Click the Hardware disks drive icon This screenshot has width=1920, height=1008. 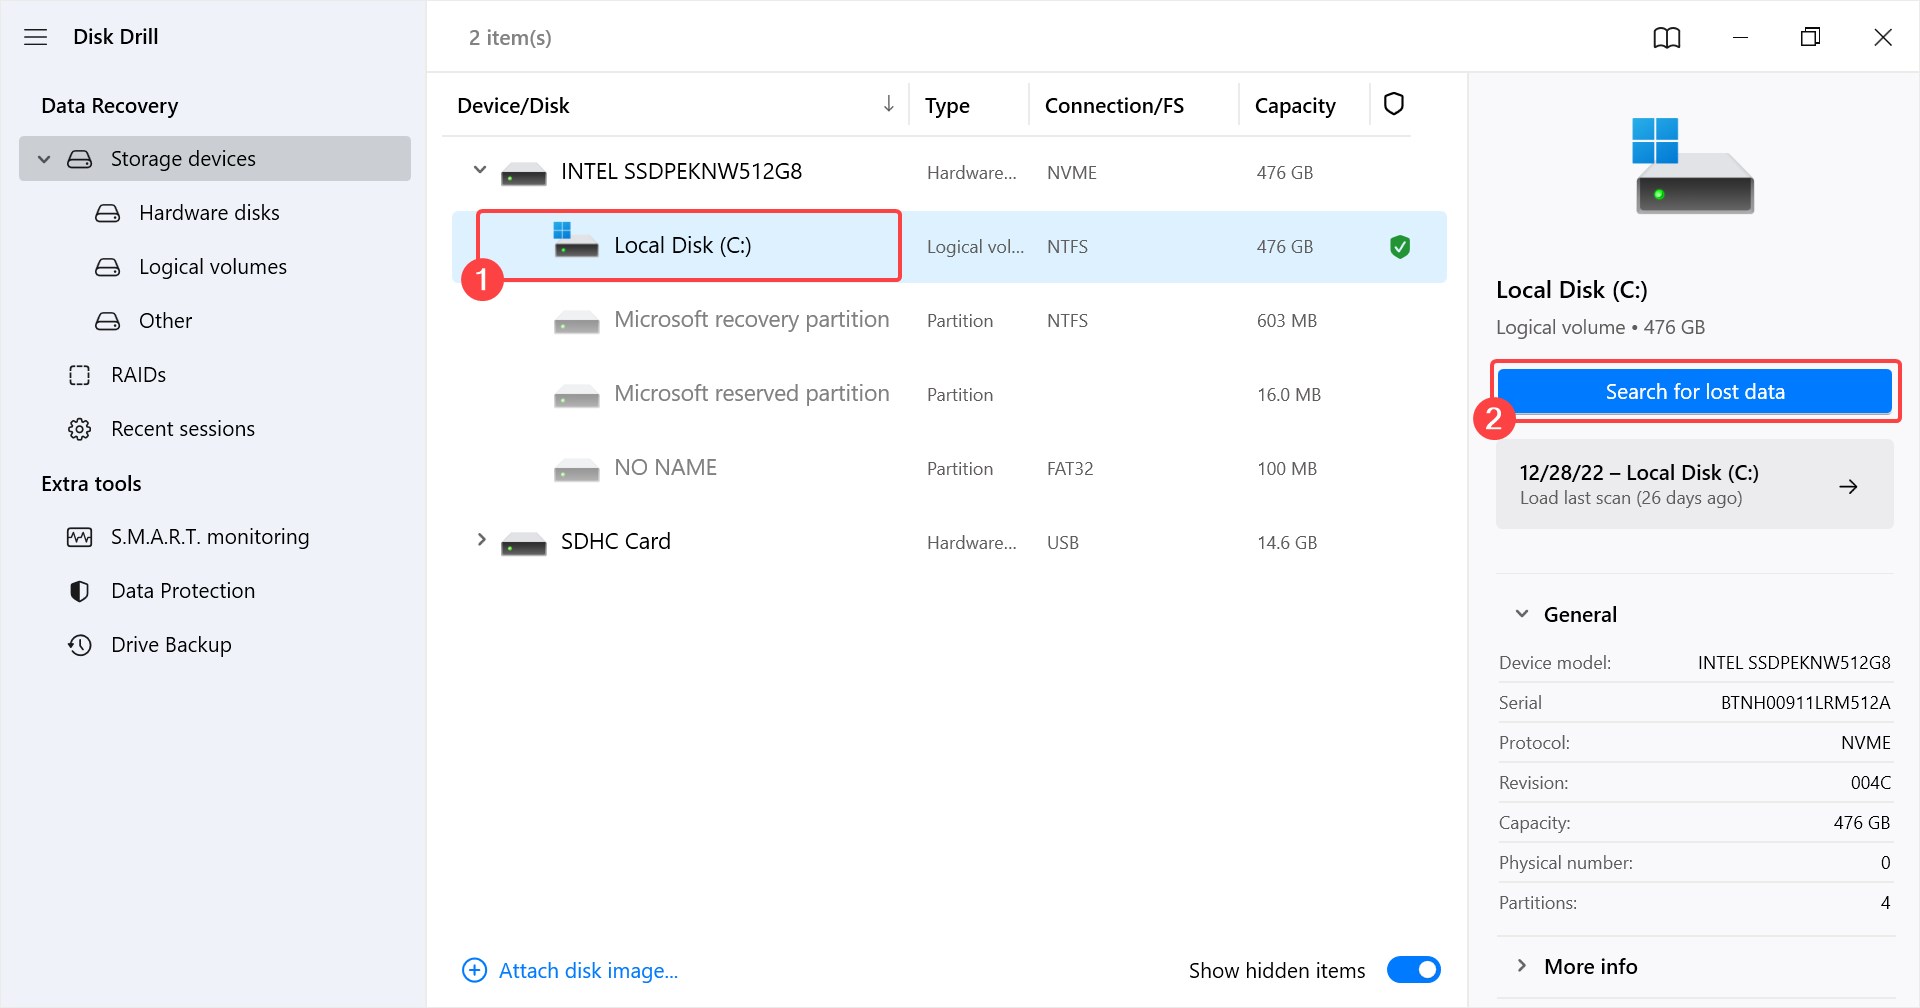(x=108, y=213)
